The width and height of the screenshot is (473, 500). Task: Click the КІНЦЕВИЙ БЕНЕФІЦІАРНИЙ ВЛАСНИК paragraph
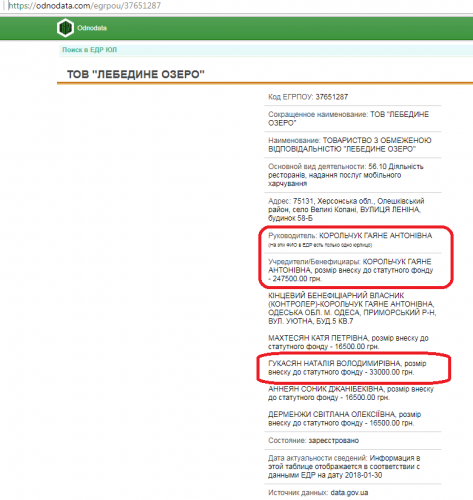pos(352,308)
